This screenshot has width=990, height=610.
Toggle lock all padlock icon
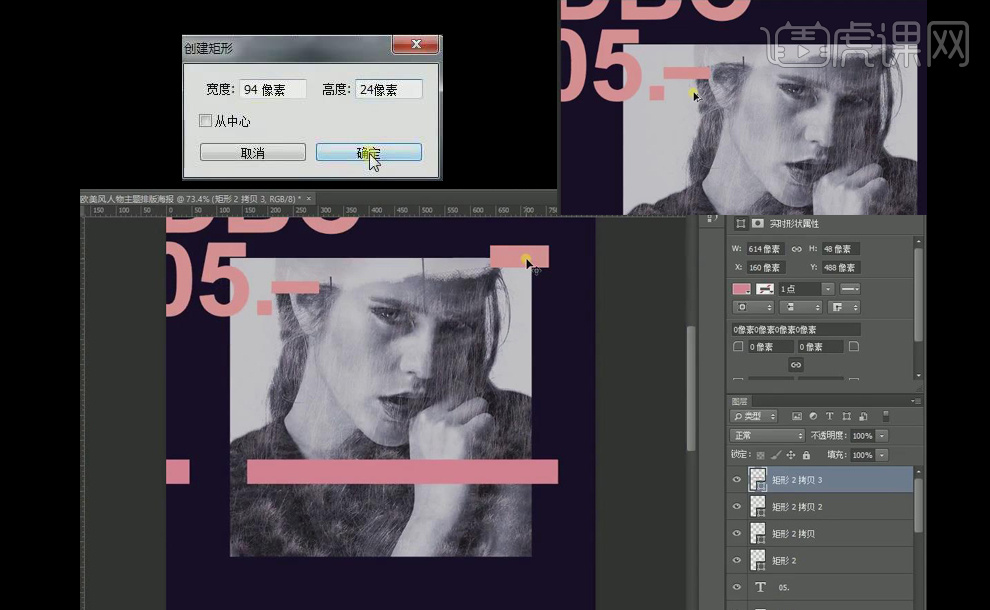click(x=806, y=455)
